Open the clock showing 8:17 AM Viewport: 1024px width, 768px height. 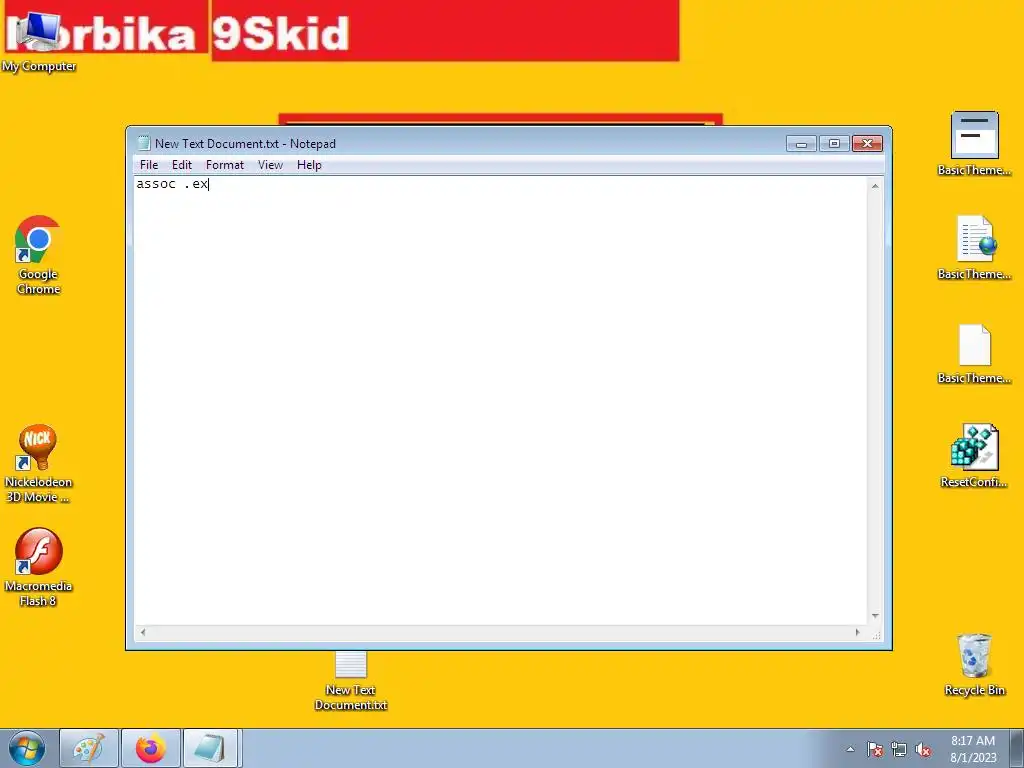972,748
